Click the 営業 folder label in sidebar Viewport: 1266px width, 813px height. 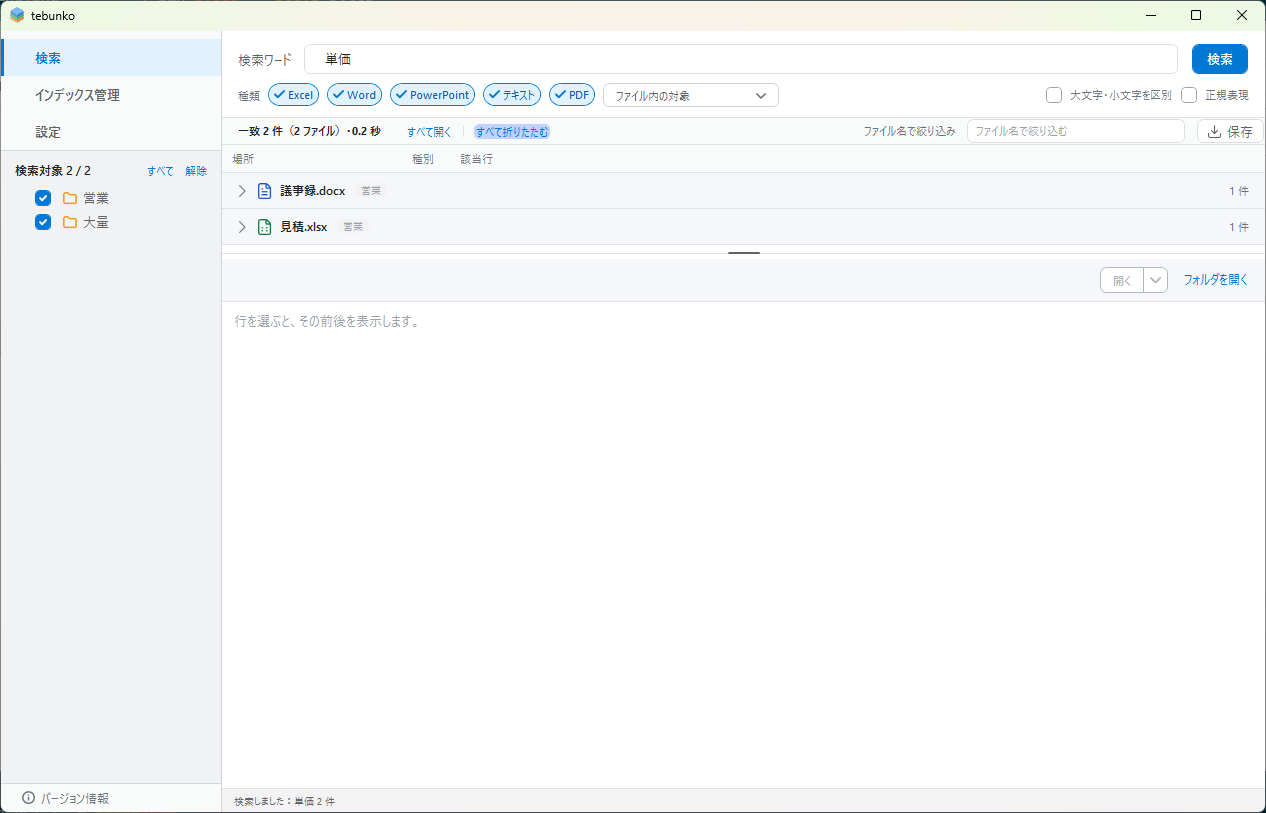tap(96, 198)
